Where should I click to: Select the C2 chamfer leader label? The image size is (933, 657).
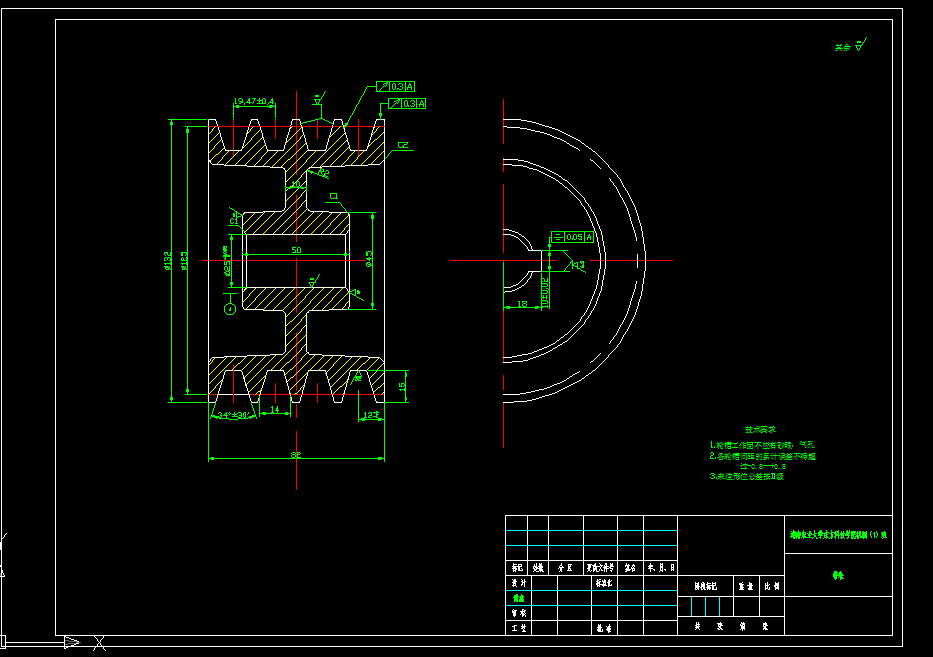403,145
